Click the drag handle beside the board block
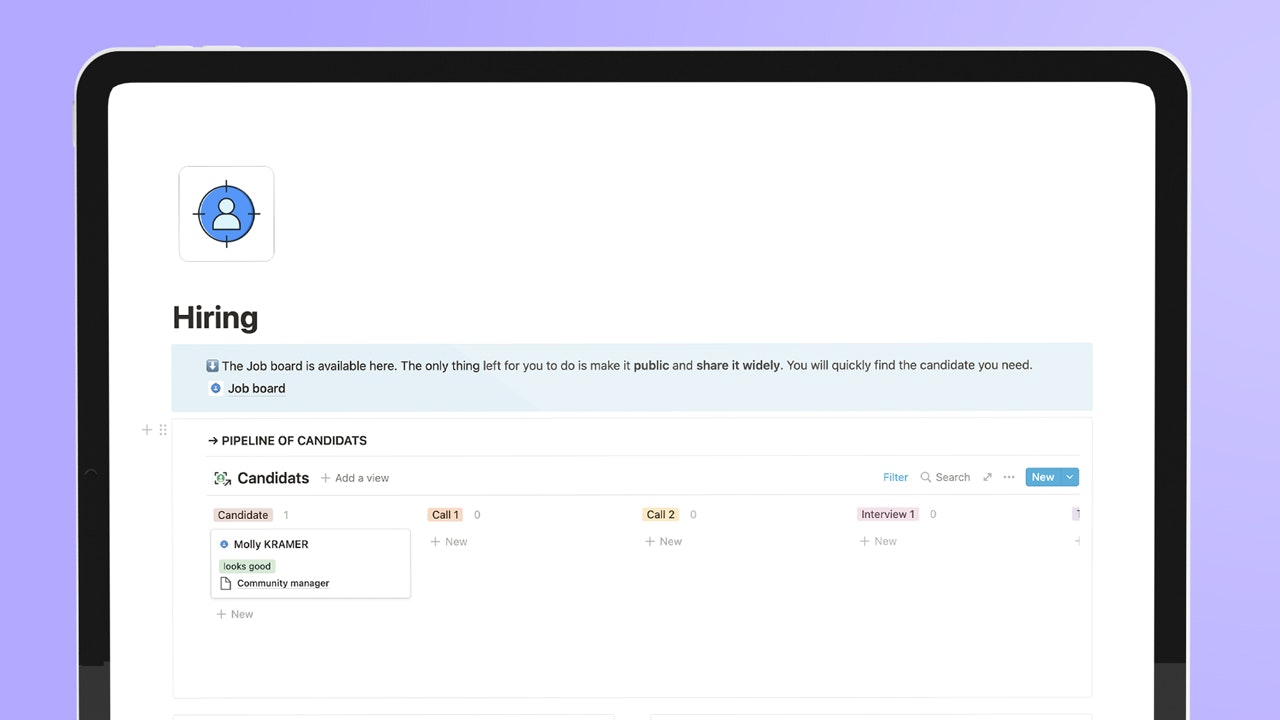This screenshot has width=1280, height=720. pos(163,429)
